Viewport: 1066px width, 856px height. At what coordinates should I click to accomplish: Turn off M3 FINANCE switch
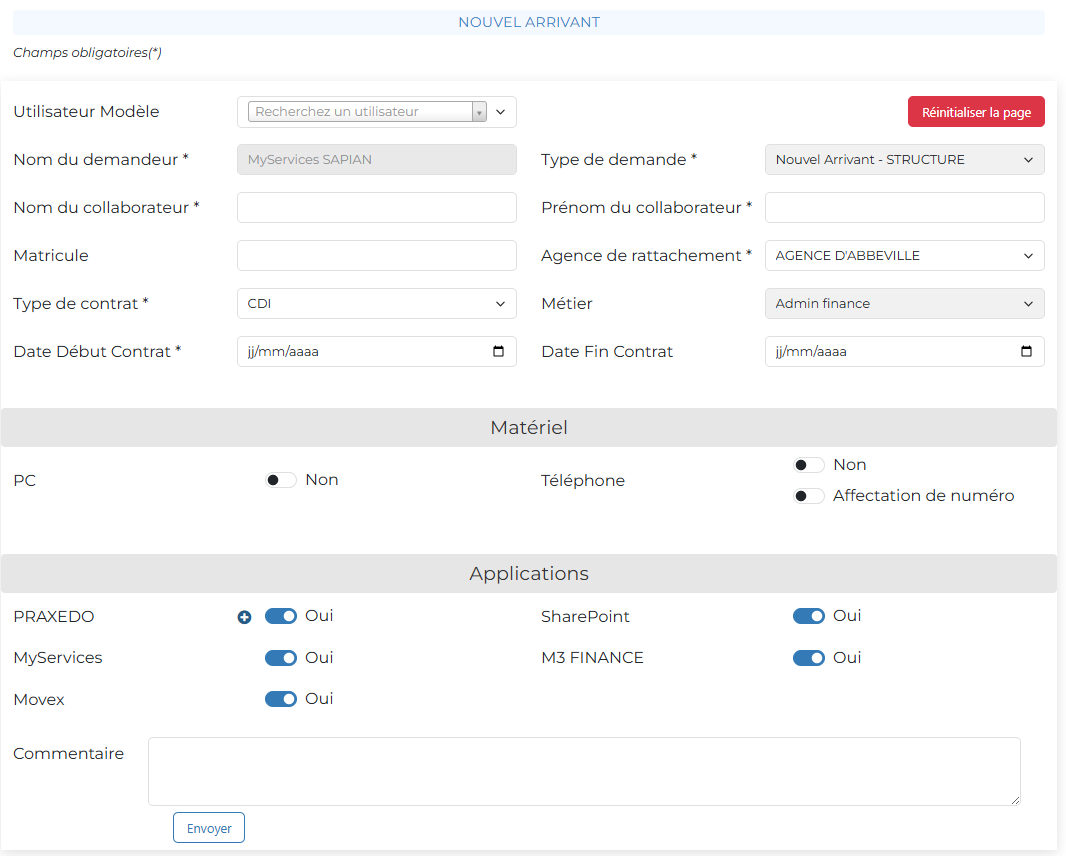(809, 658)
